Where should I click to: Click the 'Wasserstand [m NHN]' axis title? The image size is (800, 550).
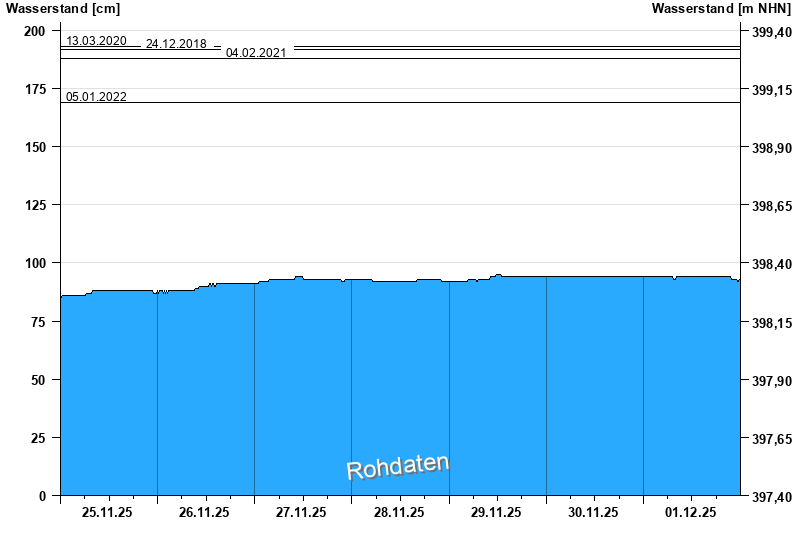coord(721,9)
